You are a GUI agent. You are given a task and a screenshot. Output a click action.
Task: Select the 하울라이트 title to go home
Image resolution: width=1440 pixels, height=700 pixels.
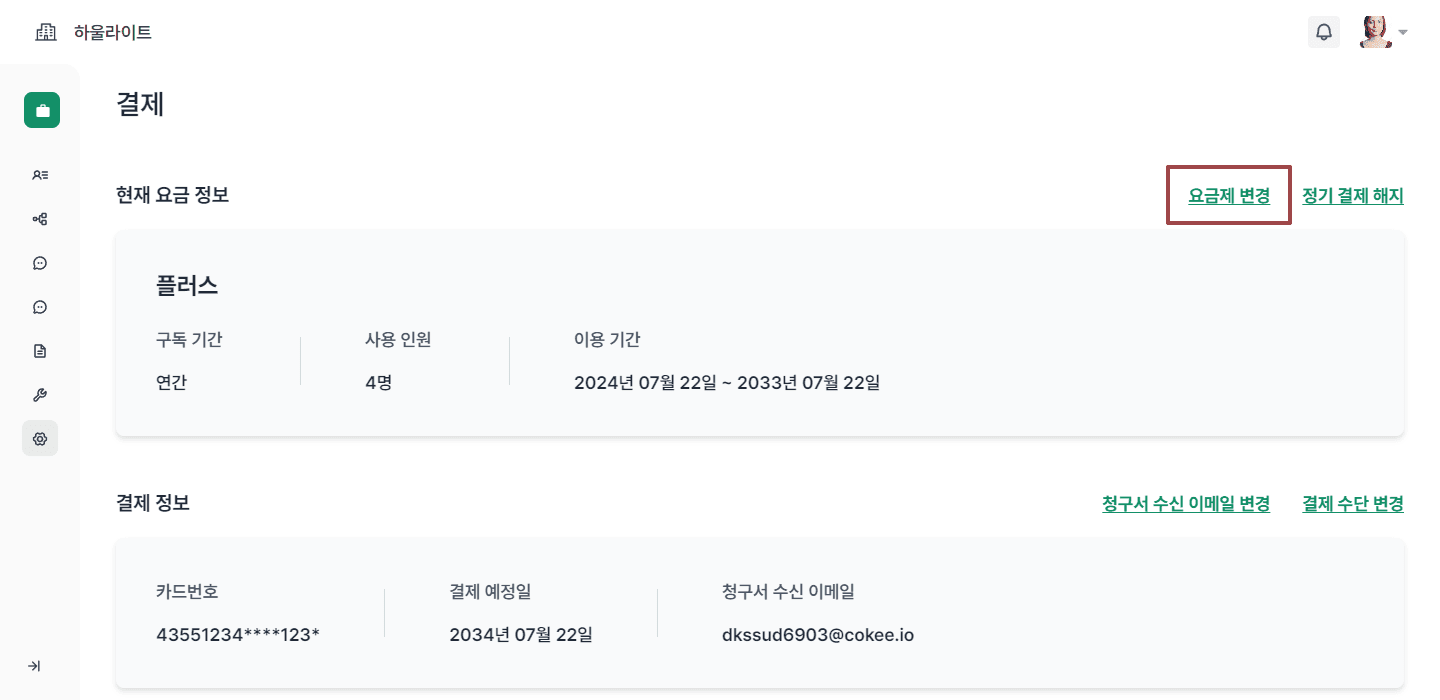(113, 31)
